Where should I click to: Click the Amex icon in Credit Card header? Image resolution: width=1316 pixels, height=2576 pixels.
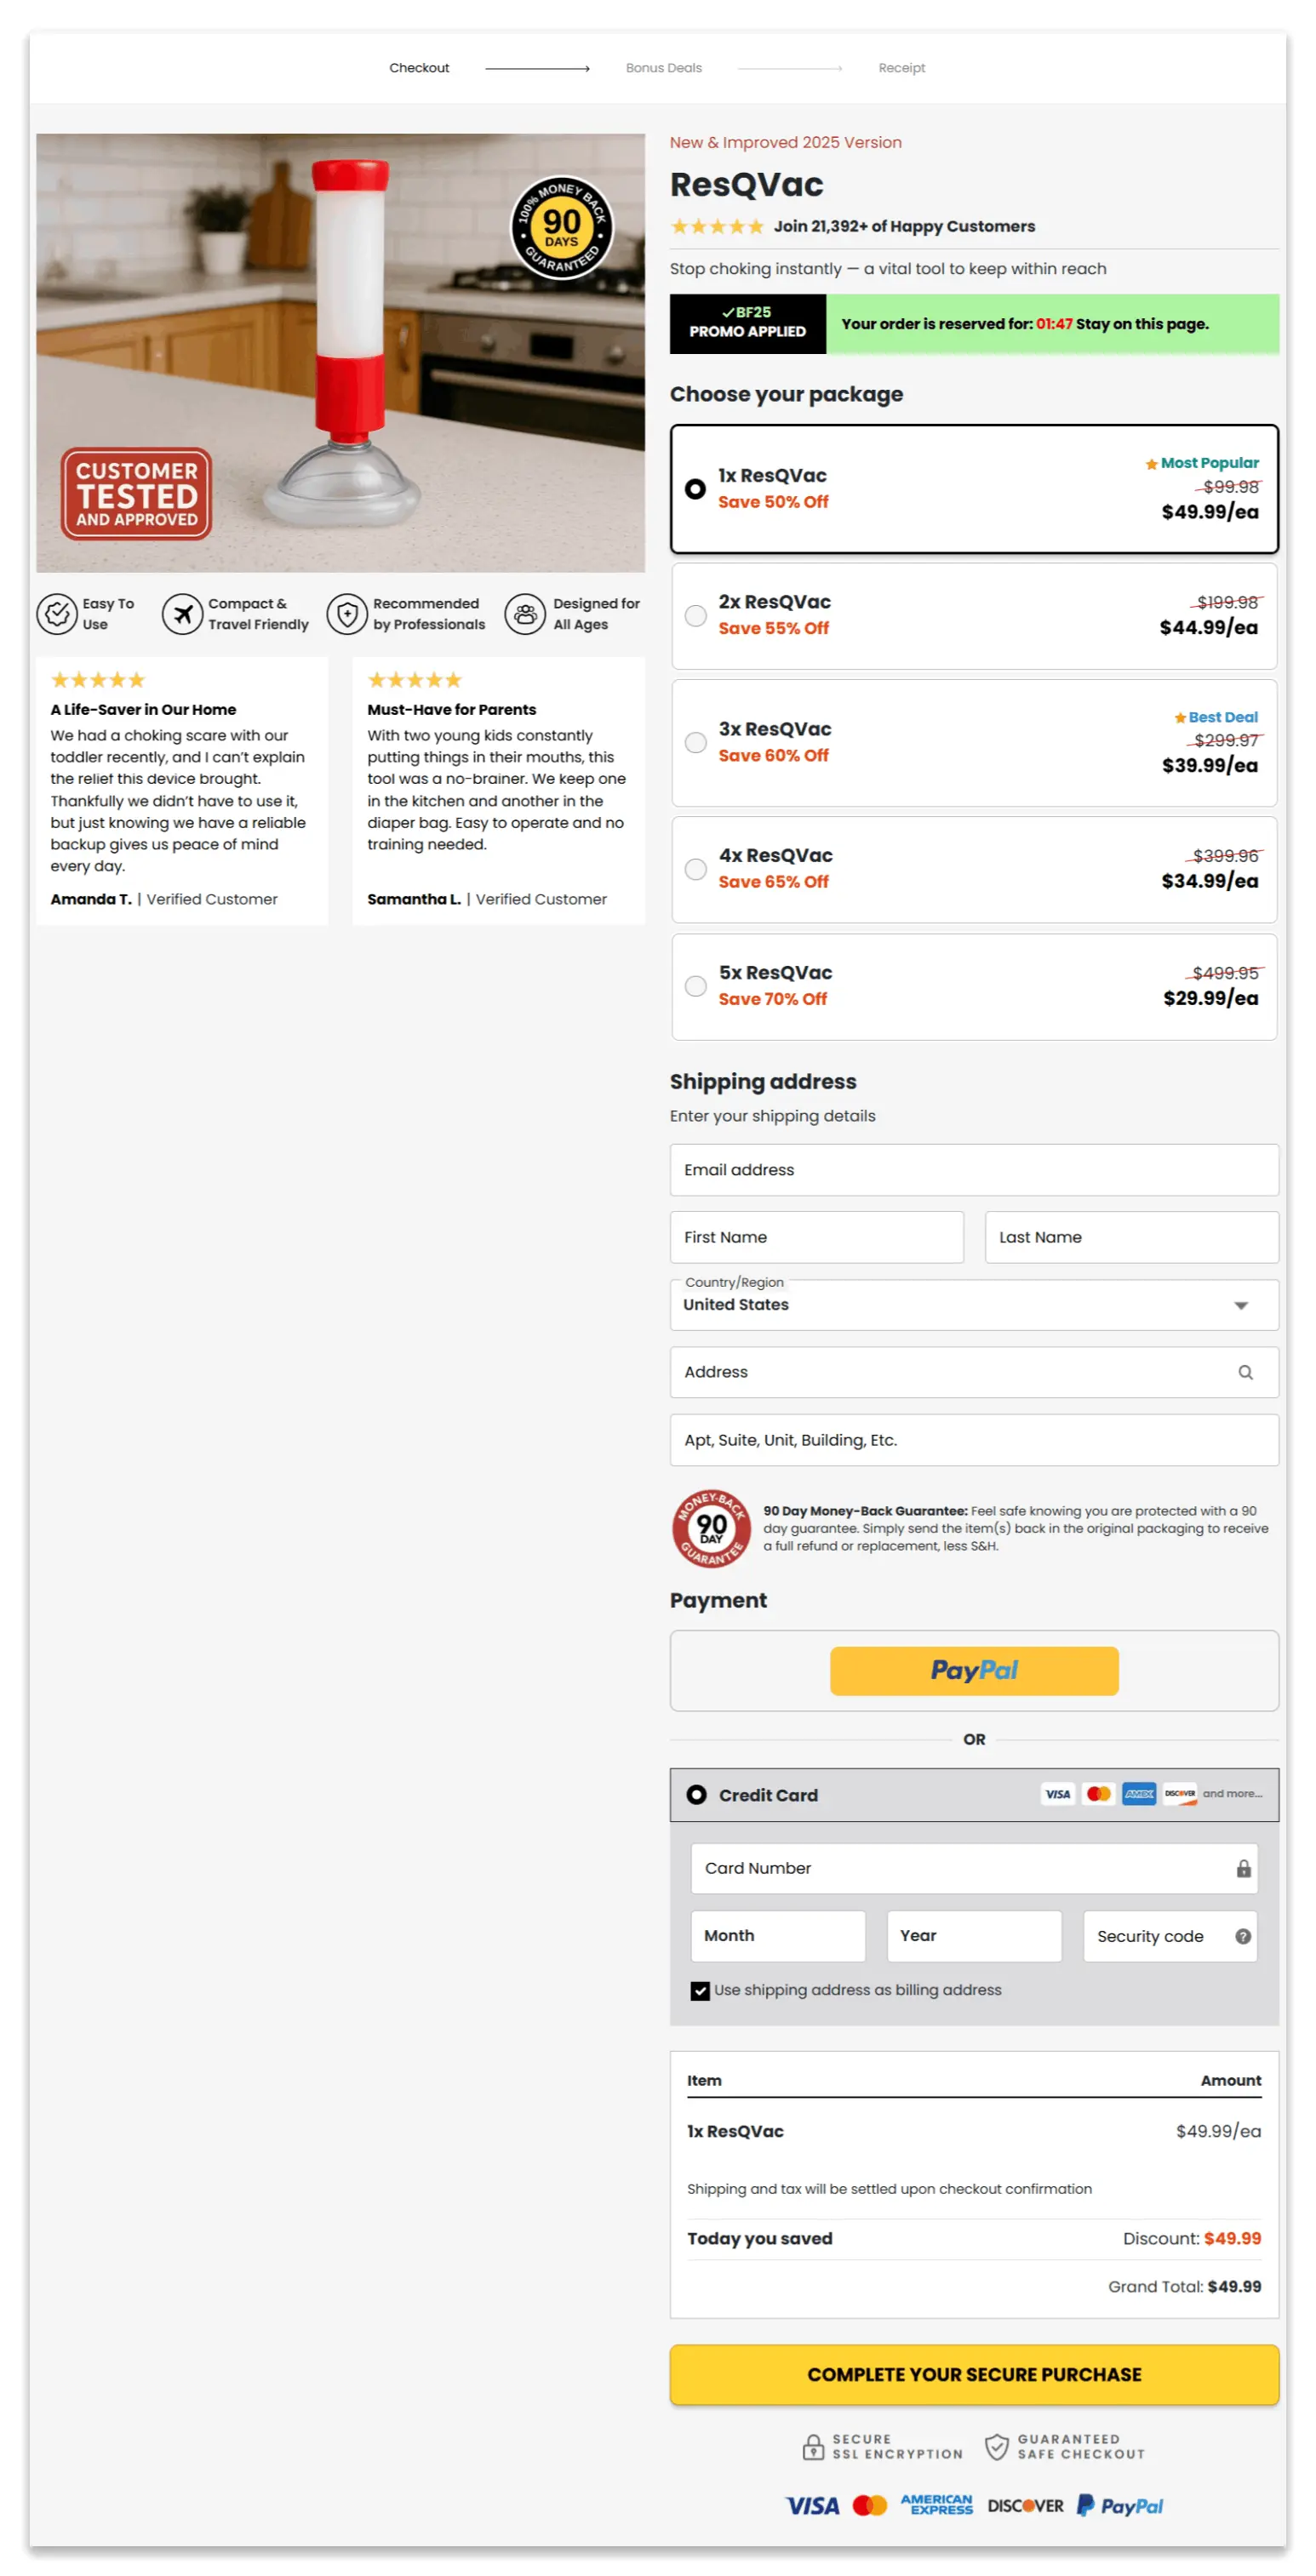1139,1794
